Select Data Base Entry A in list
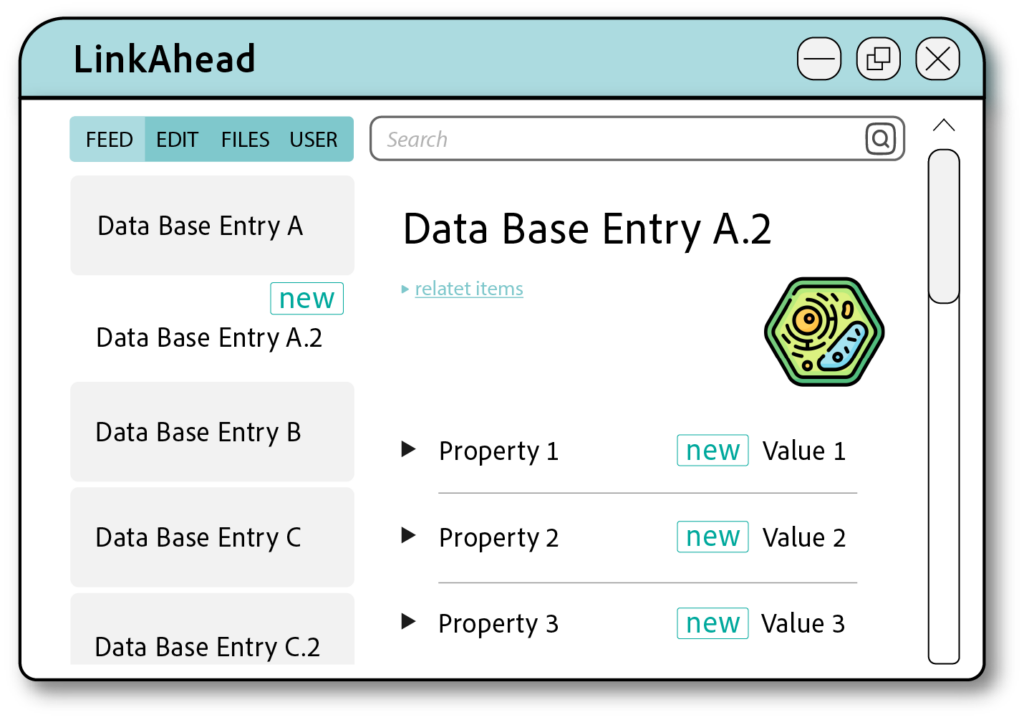 (211, 226)
